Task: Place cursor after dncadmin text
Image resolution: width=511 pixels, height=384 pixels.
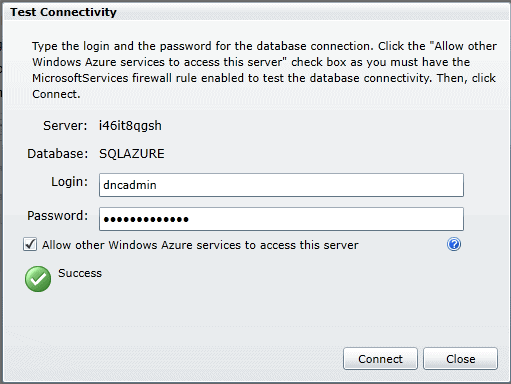Action: coord(158,185)
